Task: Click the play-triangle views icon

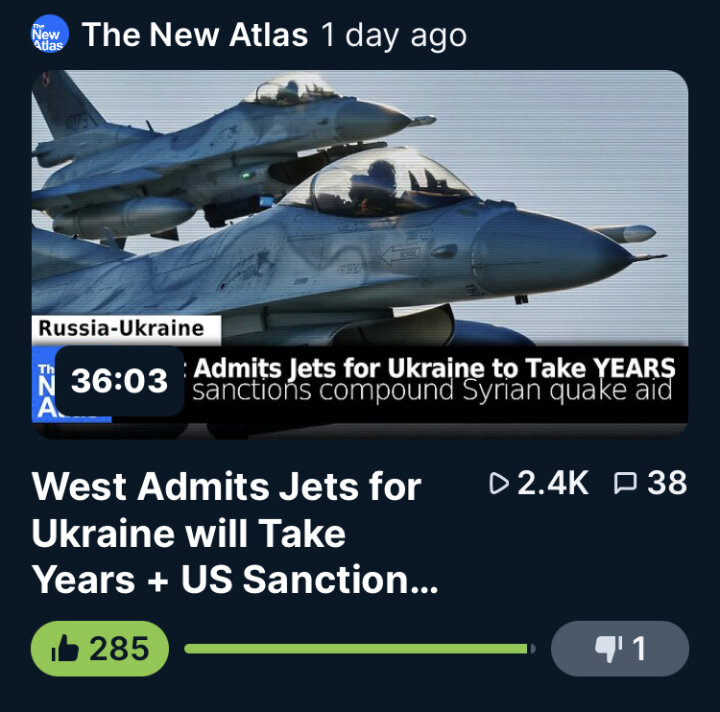Action: pyautogui.click(x=499, y=483)
